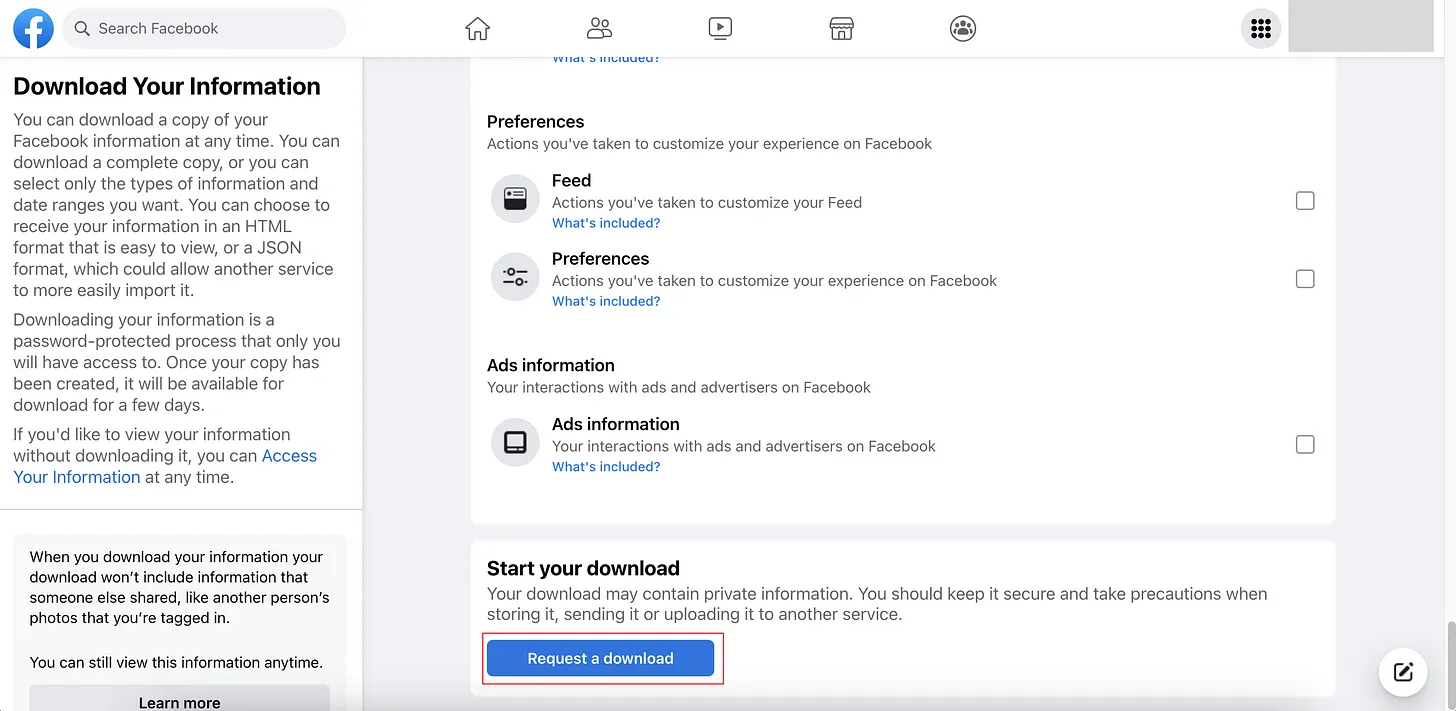Open the Friends icon in top bar
The height and width of the screenshot is (711, 1456).
(600, 28)
